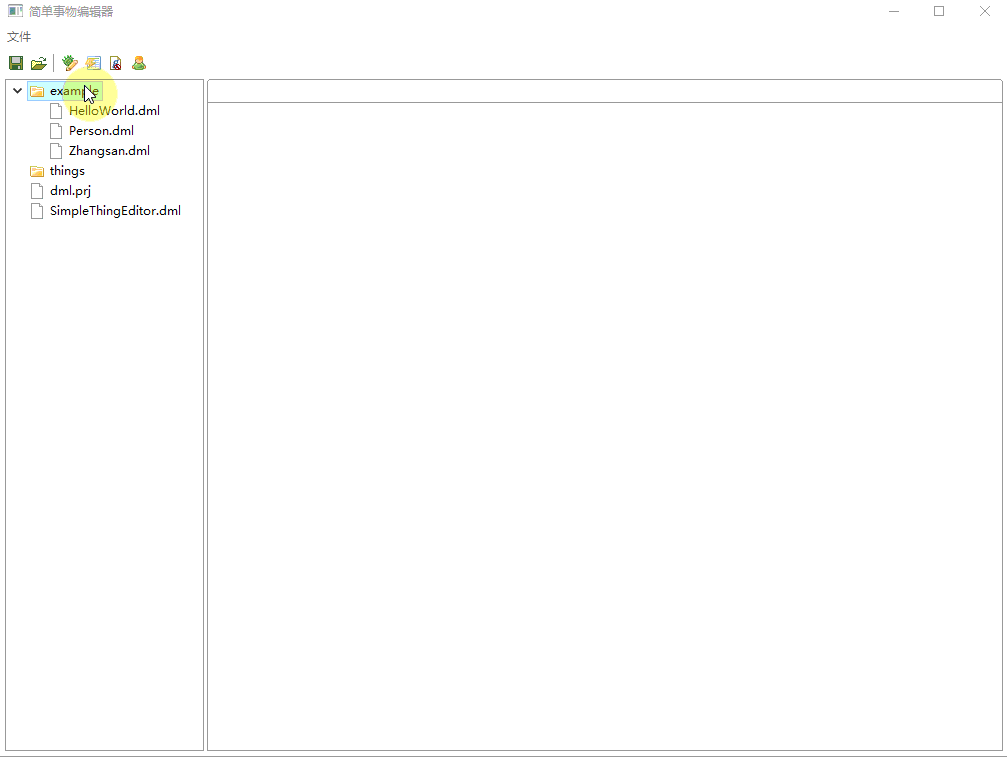Click the file icon beside Person.dml
This screenshot has width=1007, height=757.
pyautogui.click(x=57, y=131)
